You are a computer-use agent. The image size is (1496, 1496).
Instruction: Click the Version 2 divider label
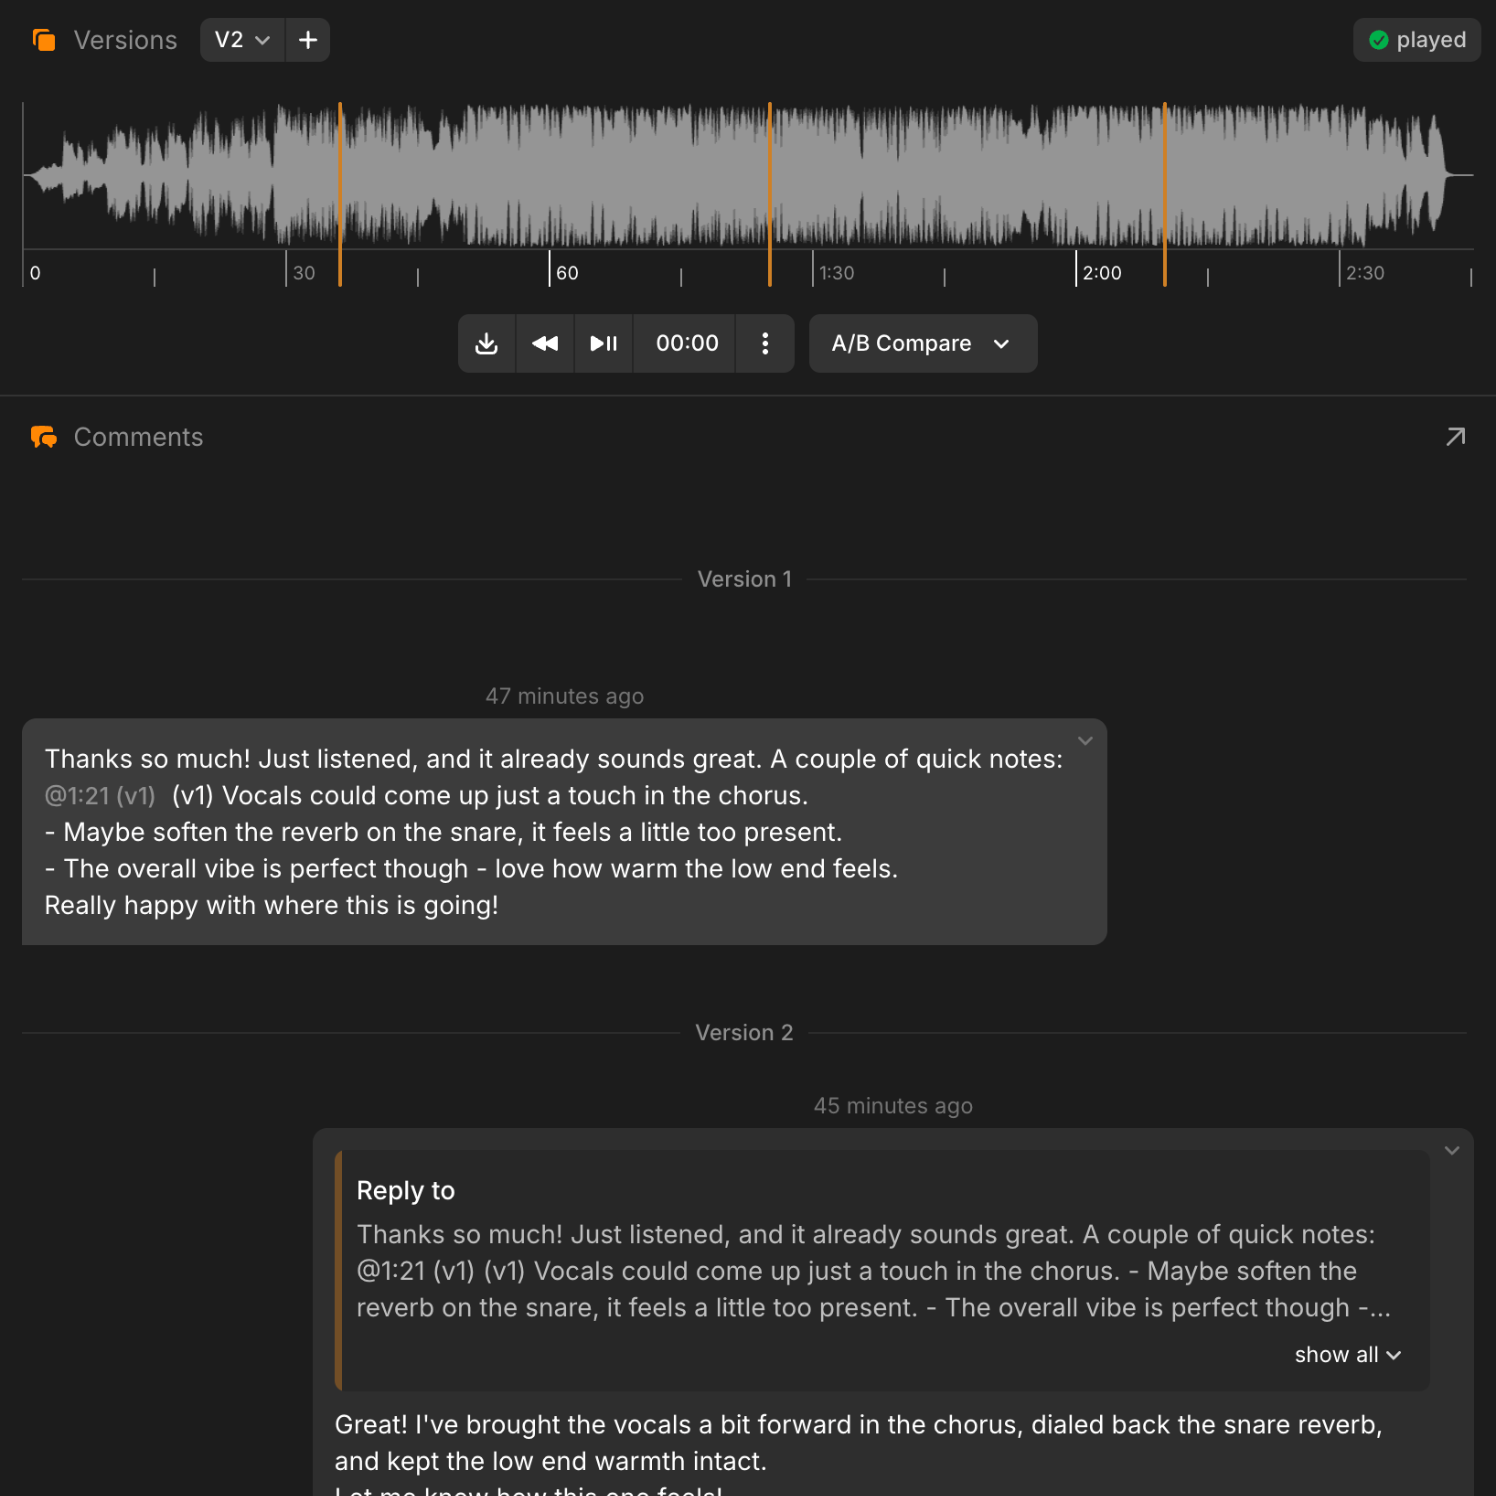[x=744, y=1033]
